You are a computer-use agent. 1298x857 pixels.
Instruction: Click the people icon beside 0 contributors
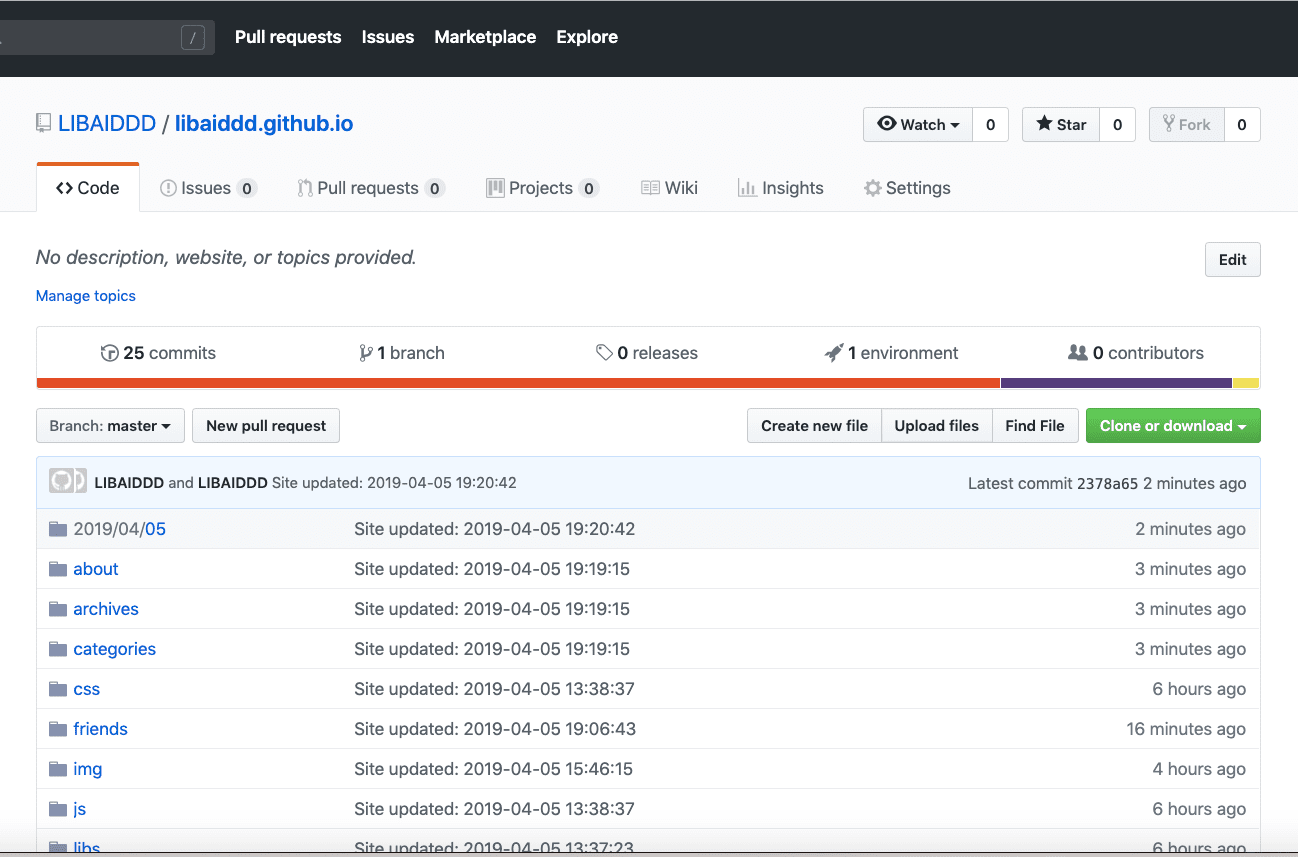click(x=1078, y=353)
